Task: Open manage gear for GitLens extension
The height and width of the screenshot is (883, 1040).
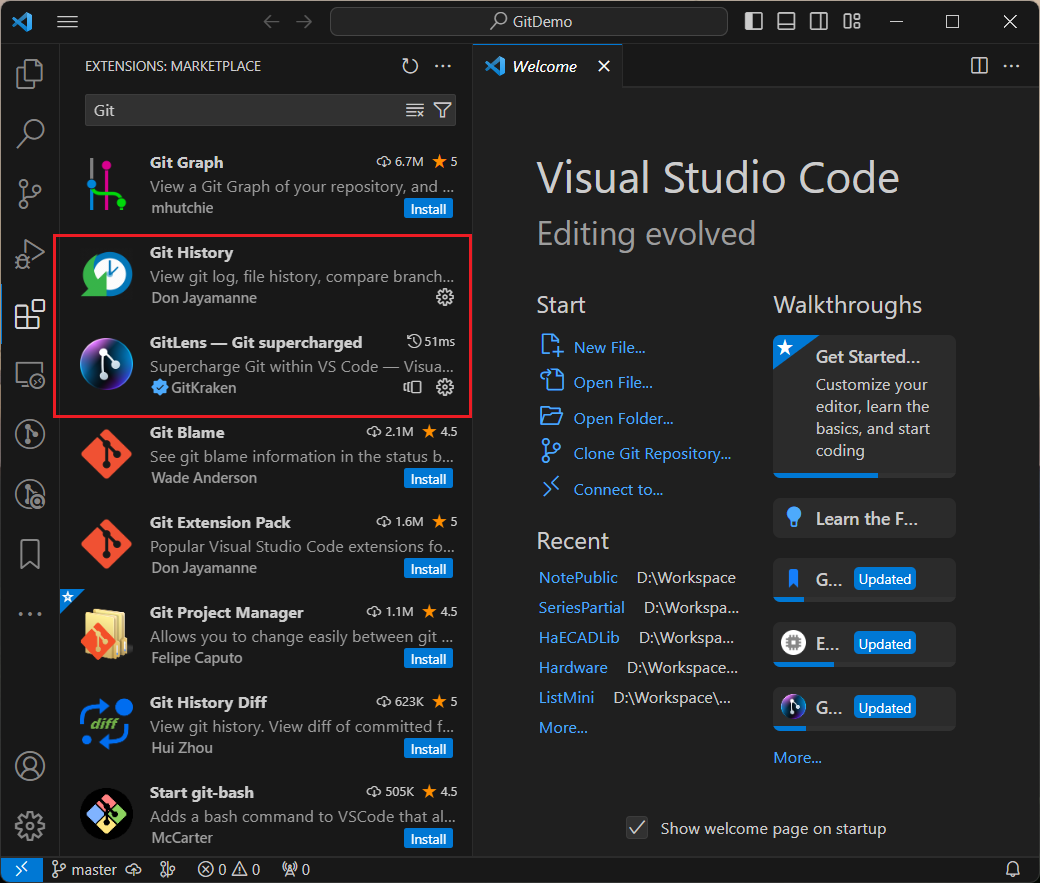Action: tap(445, 387)
